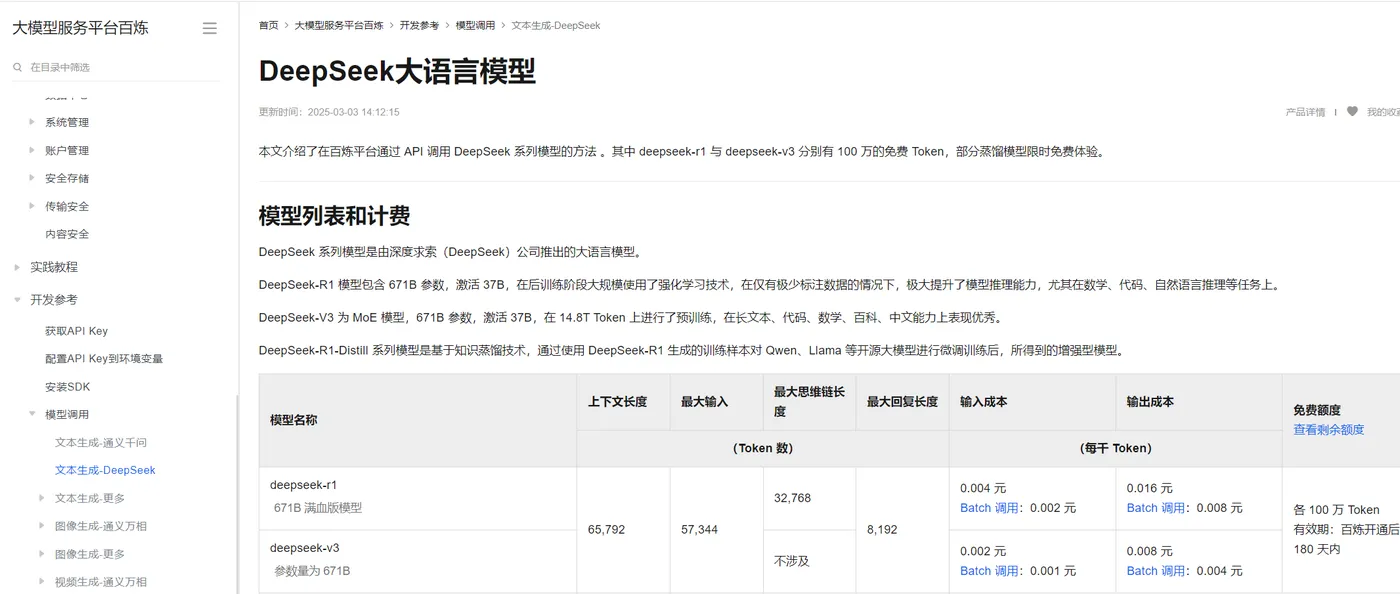Open 安装SDK page in sidebar
The image size is (1400, 594).
[x=67, y=386]
